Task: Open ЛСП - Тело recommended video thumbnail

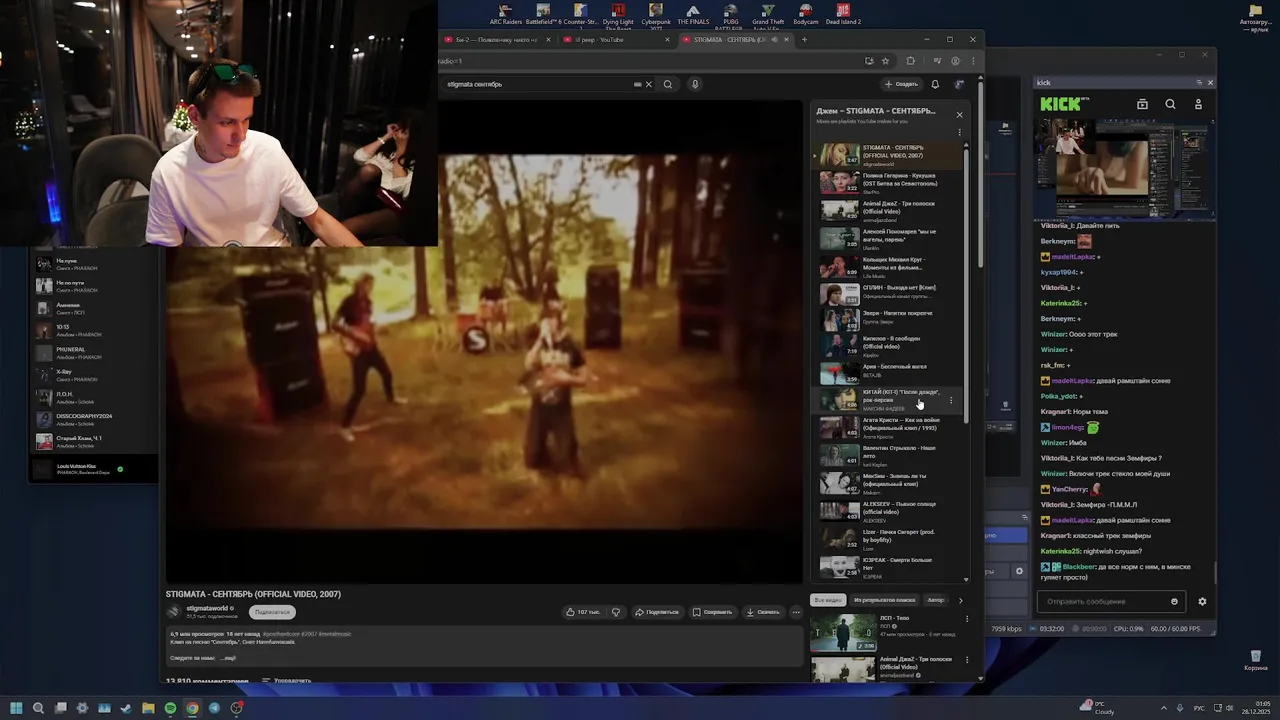Action: (x=842, y=632)
